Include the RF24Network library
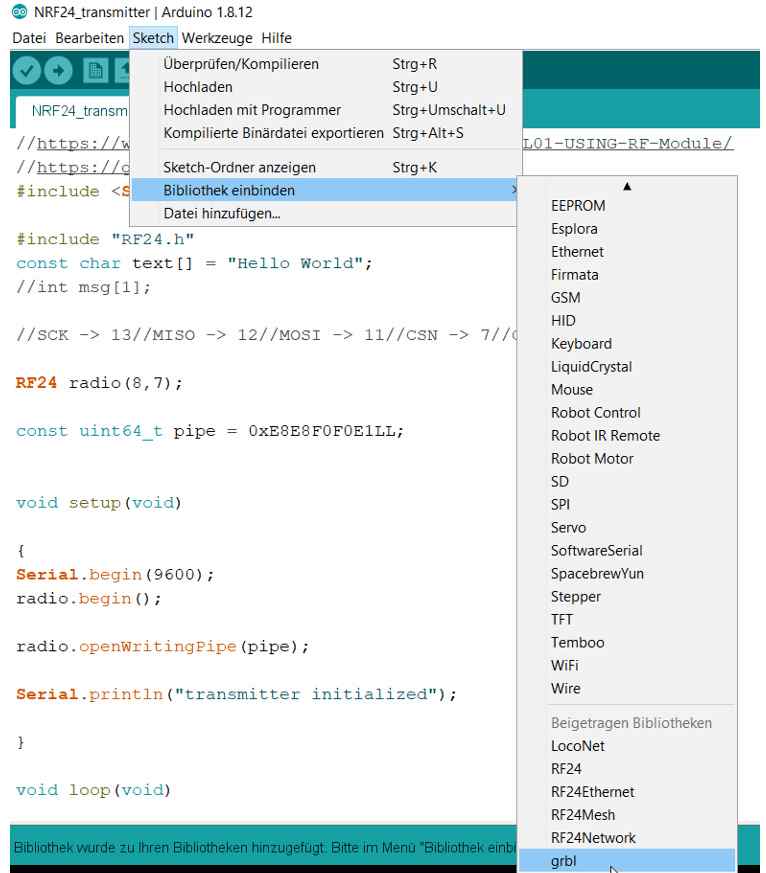Screen dimensions: 766x873 (x=593, y=838)
